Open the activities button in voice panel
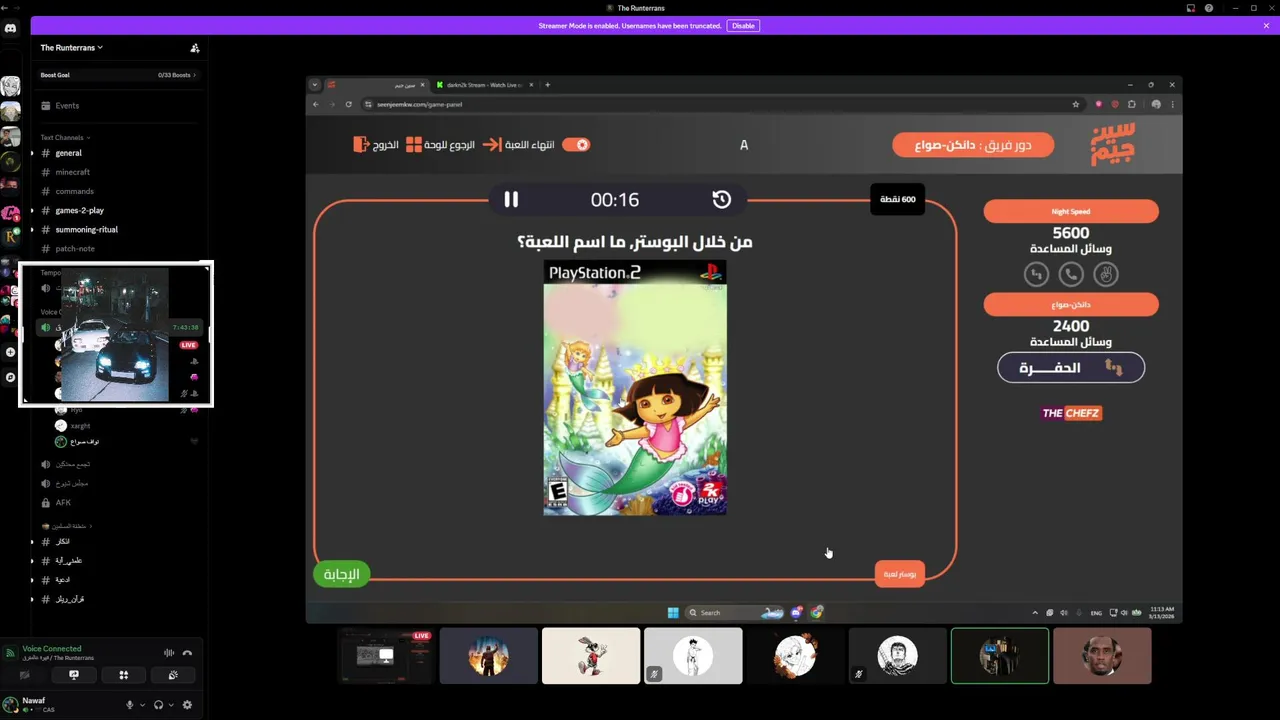 pyautogui.click(x=123, y=675)
